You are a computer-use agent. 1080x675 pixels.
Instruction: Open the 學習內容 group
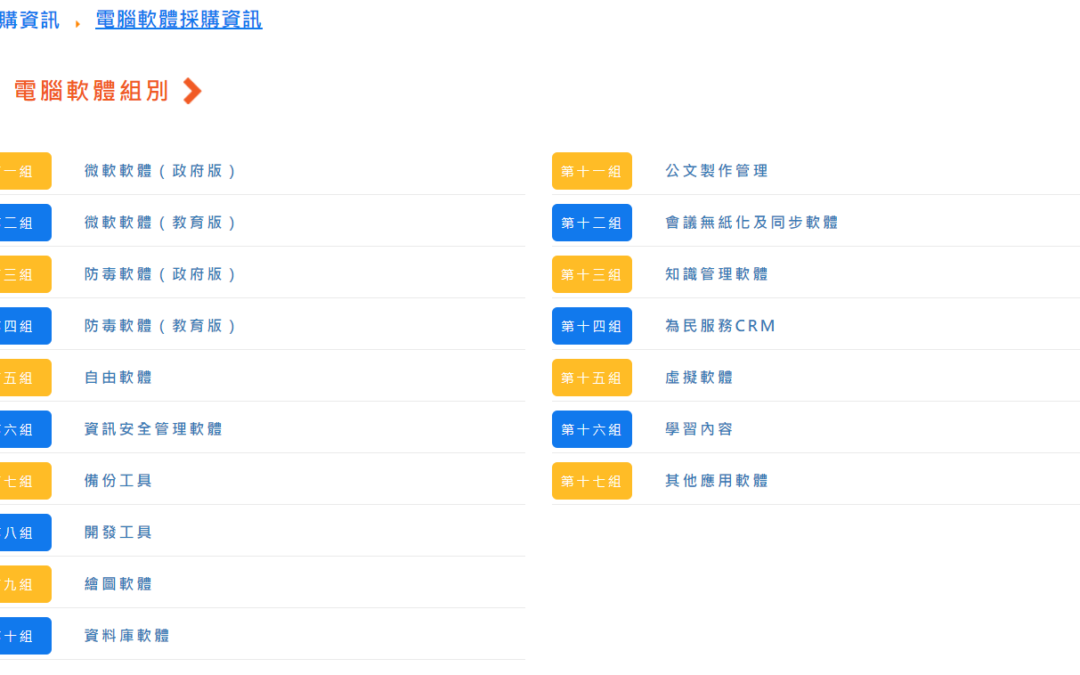pos(698,429)
